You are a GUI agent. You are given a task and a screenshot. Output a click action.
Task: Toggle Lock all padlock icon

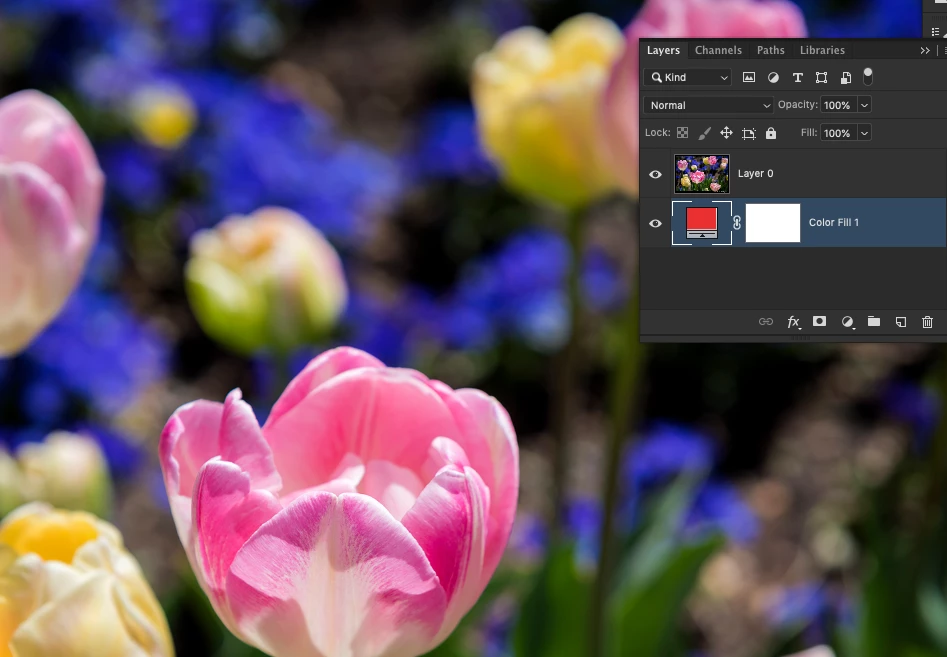pyautogui.click(x=771, y=133)
